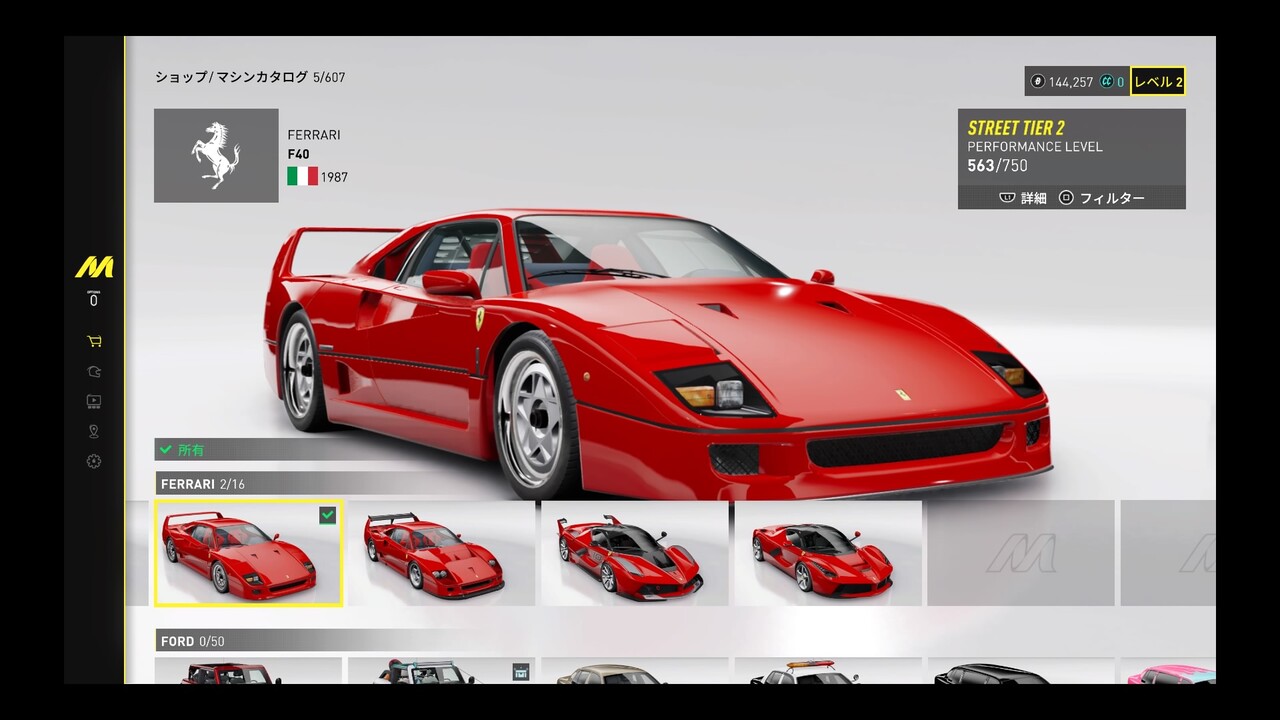Image resolution: width=1280 pixels, height=720 pixels.
Task: Click the CC Crew Credits icon
Action: pyautogui.click(x=1106, y=82)
